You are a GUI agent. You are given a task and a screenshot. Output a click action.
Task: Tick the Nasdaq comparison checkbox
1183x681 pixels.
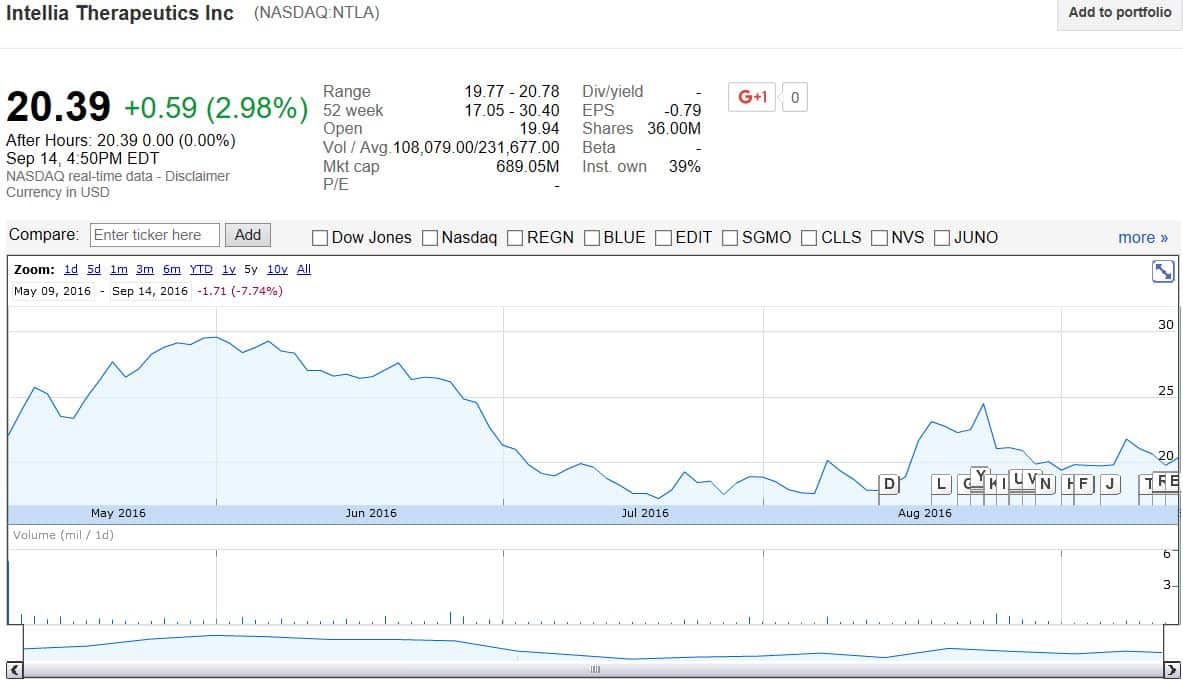(430, 238)
